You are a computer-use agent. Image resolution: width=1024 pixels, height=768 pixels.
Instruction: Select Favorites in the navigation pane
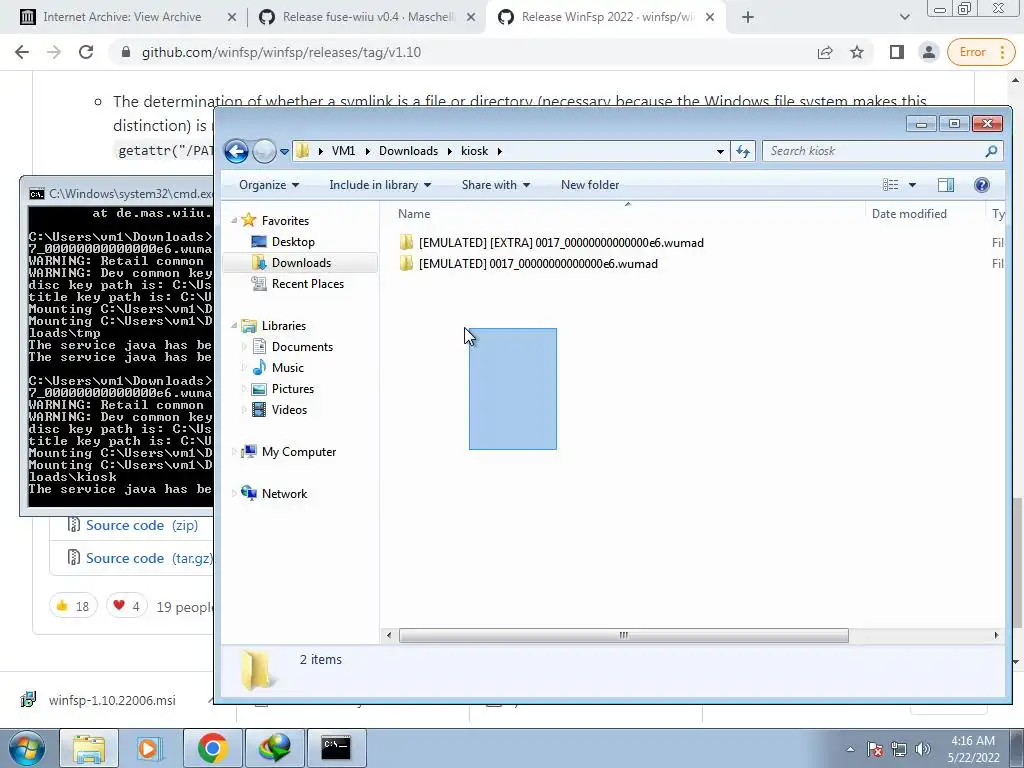pos(285,221)
